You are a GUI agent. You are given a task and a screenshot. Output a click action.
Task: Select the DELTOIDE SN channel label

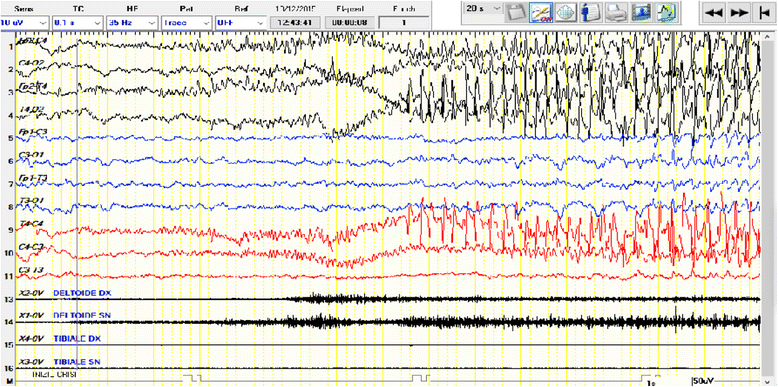[x=82, y=316]
